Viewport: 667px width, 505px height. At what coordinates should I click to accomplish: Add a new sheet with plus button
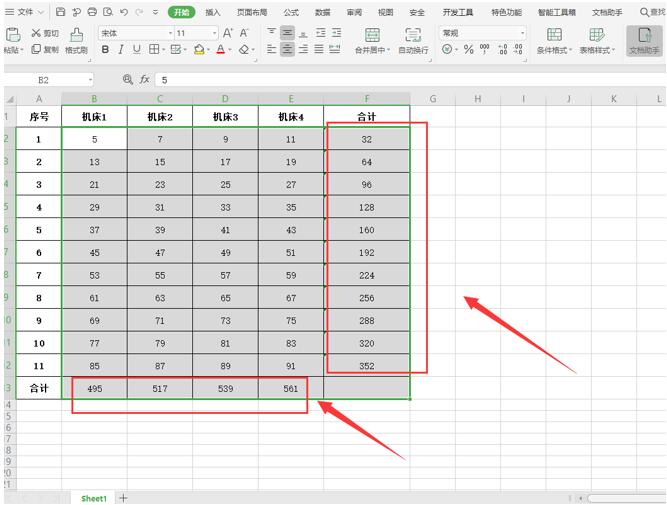click(x=123, y=498)
